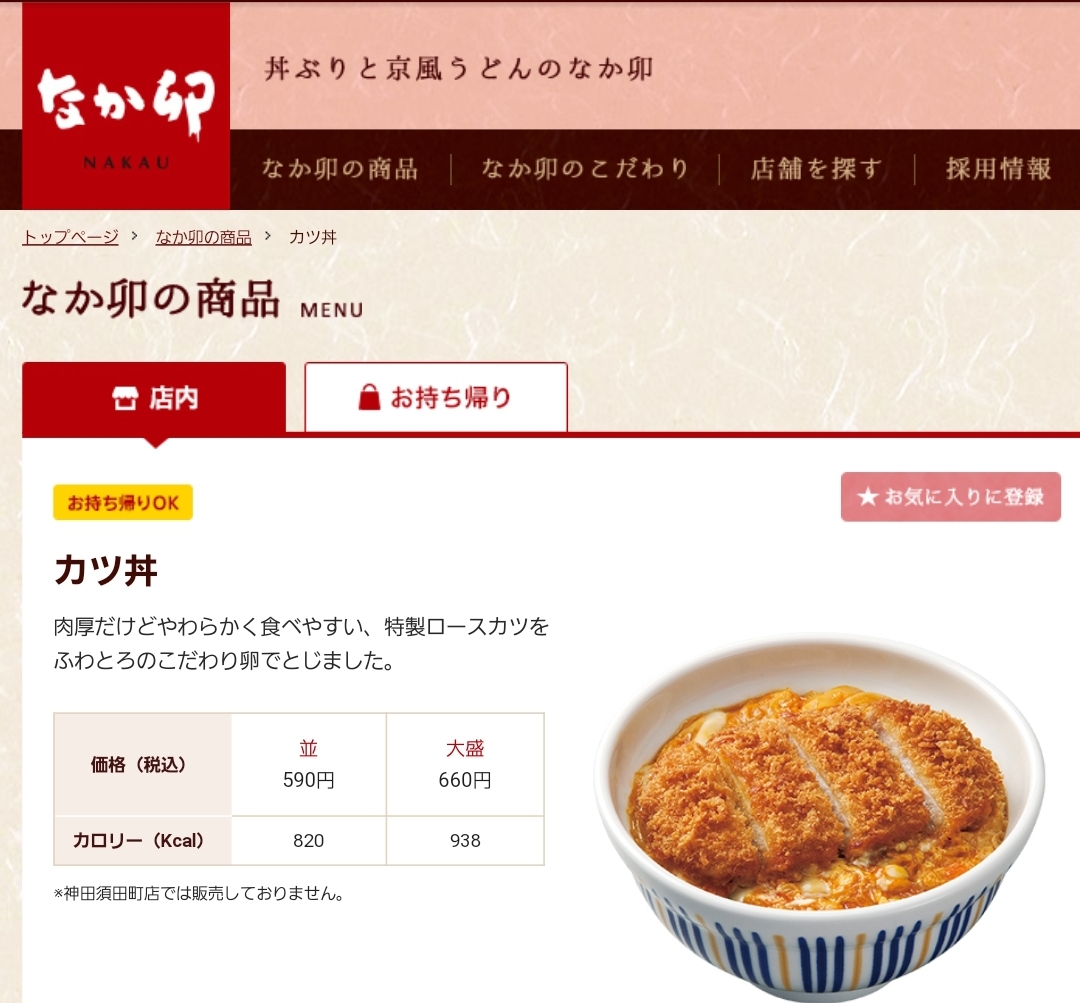Click the shop icon in the 店内 tab
Screen dimensions: 1080x1003
click(x=125, y=397)
